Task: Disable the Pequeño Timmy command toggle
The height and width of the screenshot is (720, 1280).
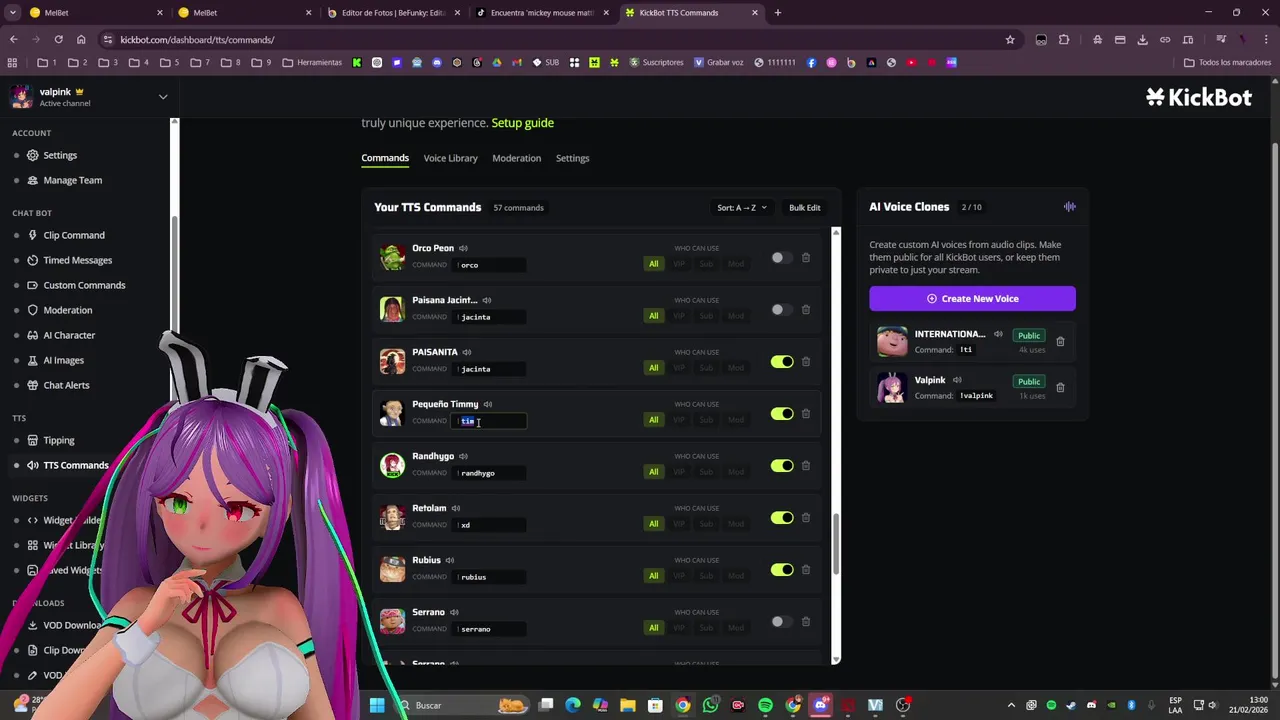Action: tap(782, 414)
